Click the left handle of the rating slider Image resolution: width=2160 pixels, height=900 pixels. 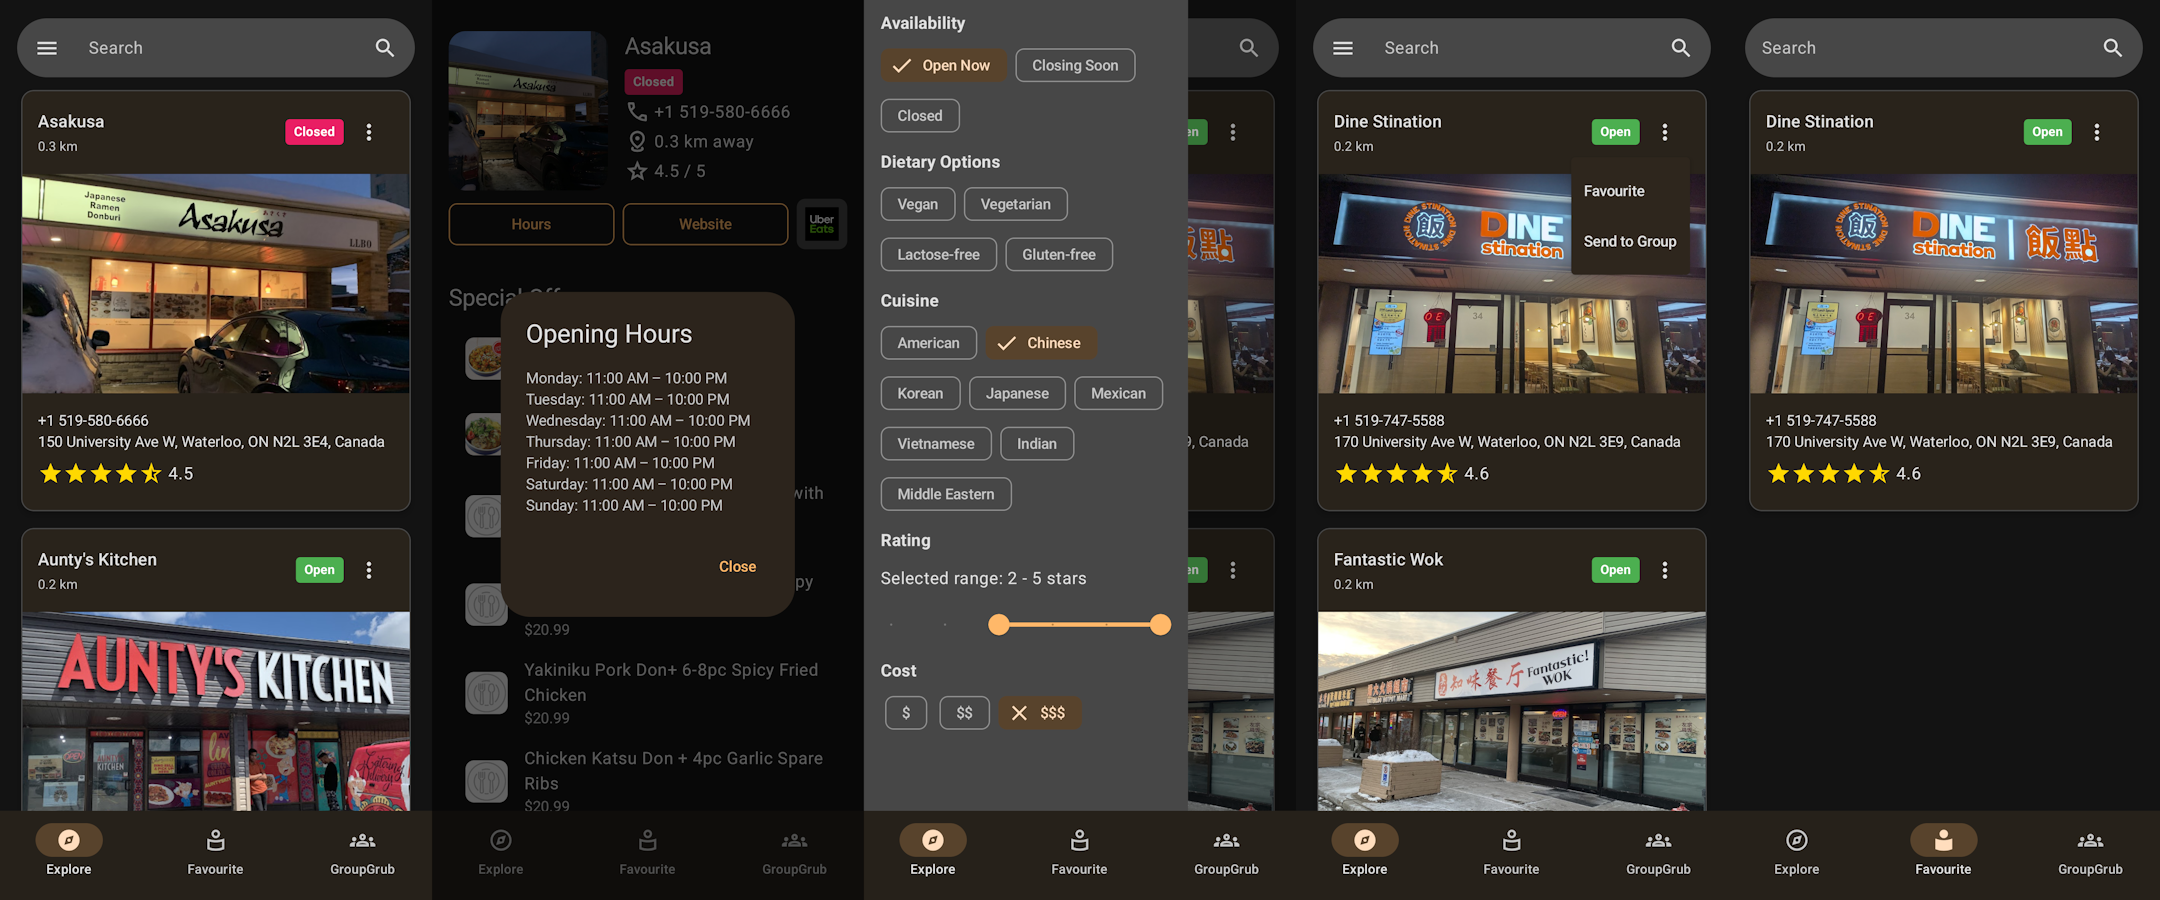(x=998, y=625)
